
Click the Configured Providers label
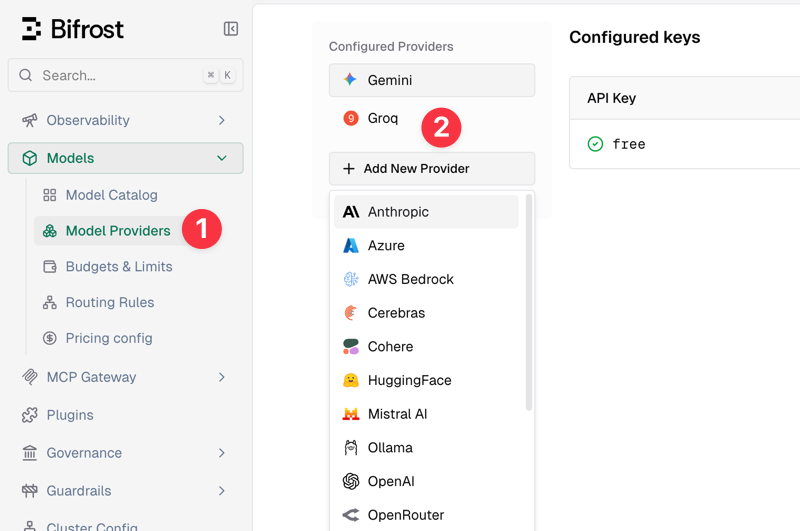coord(391,46)
